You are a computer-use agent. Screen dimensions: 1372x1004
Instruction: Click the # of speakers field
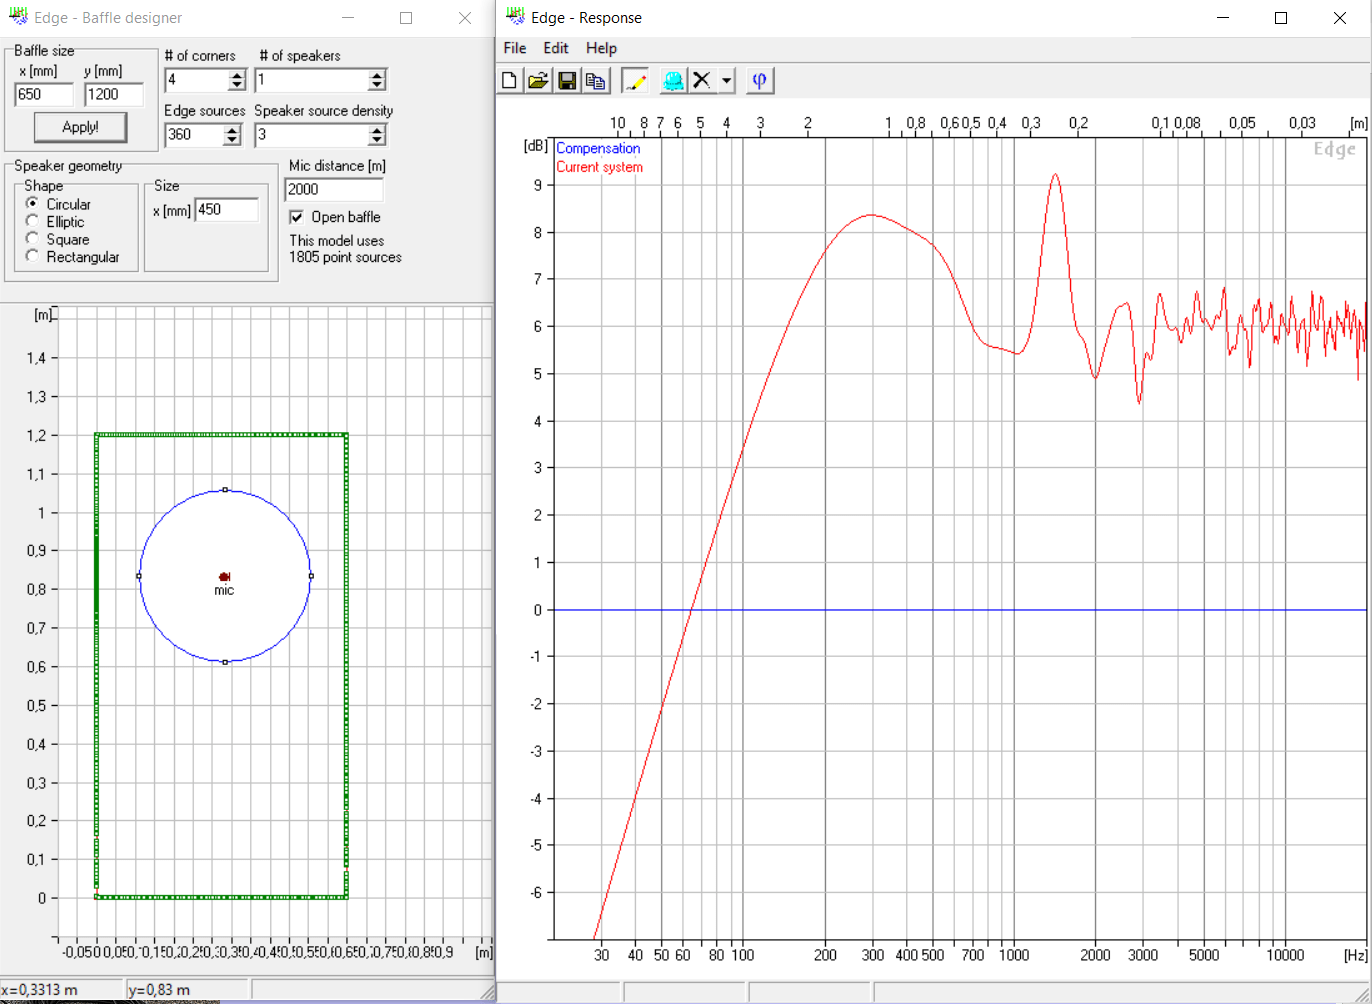[311, 80]
